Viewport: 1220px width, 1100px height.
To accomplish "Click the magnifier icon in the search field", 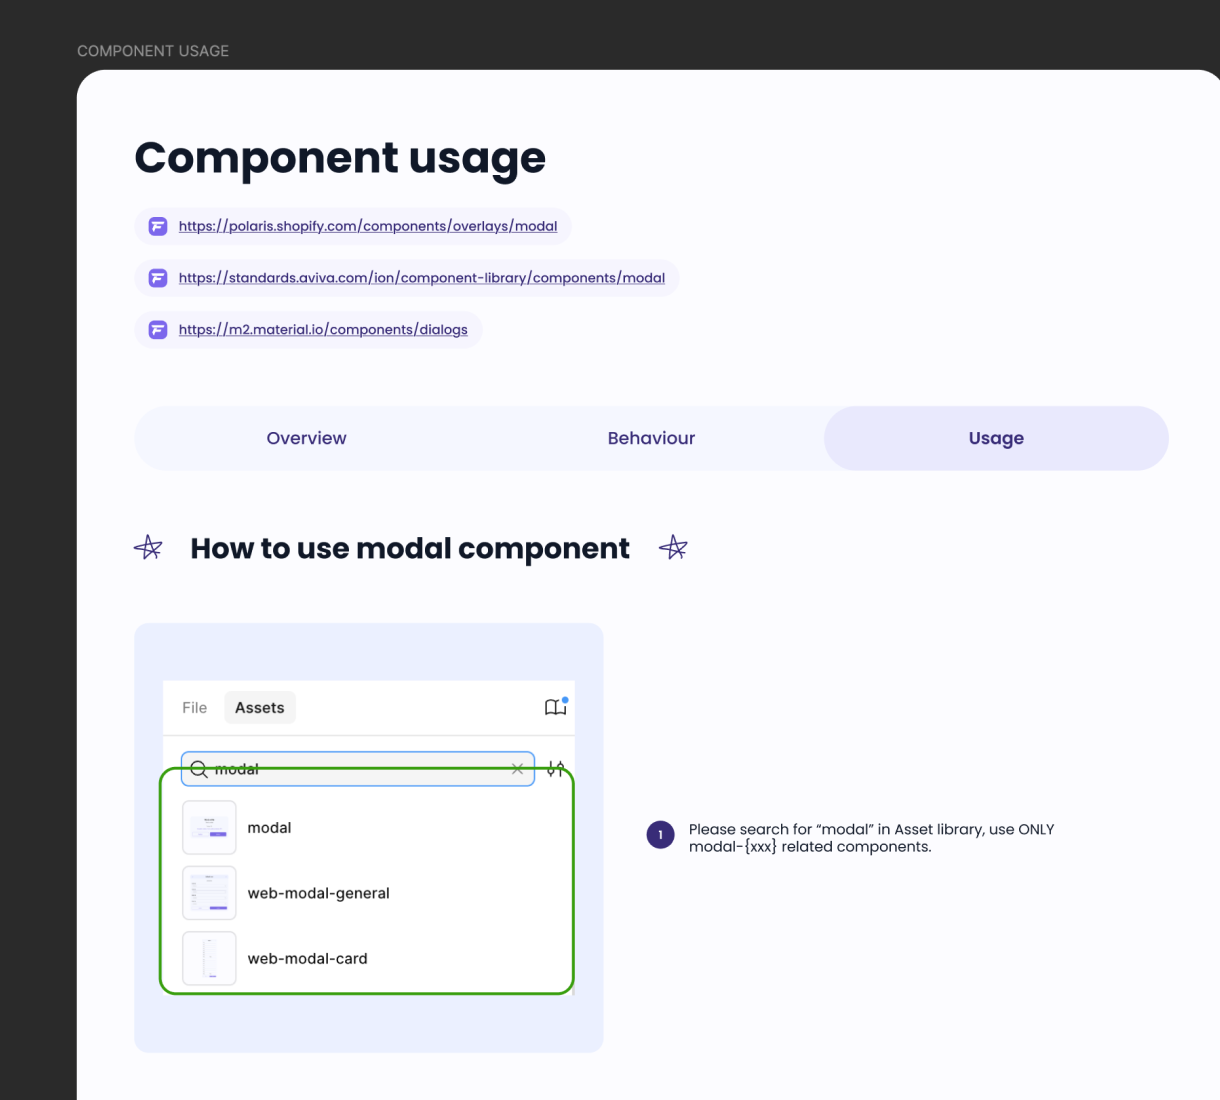I will (199, 769).
